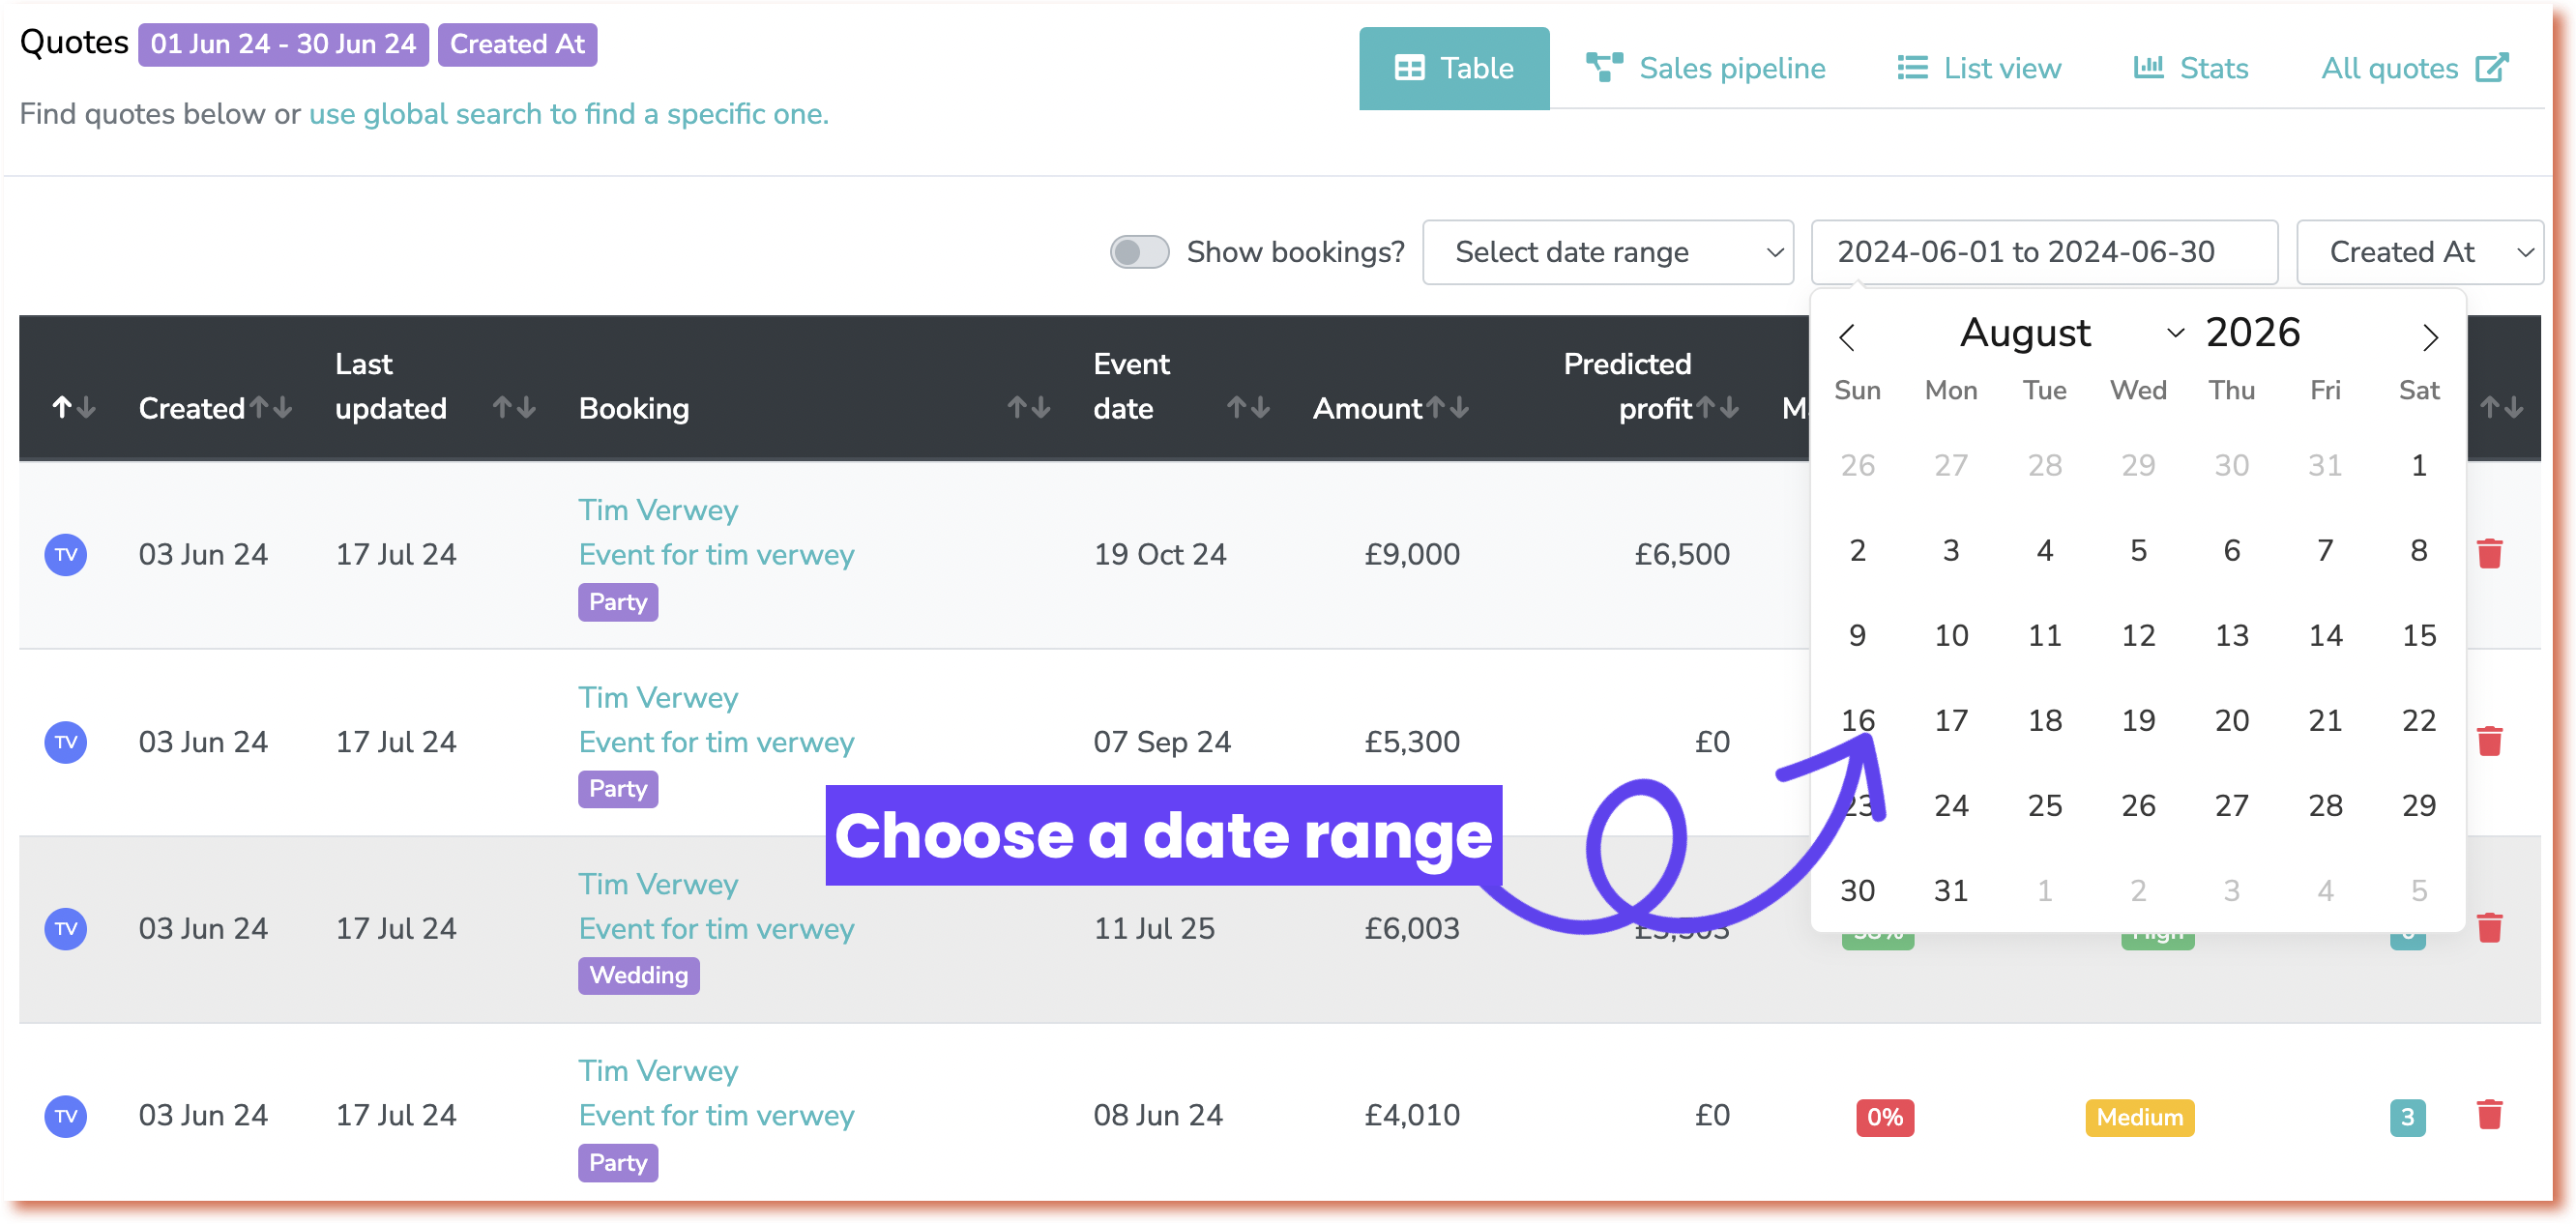Open the Select date range dropdown

(1607, 252)
